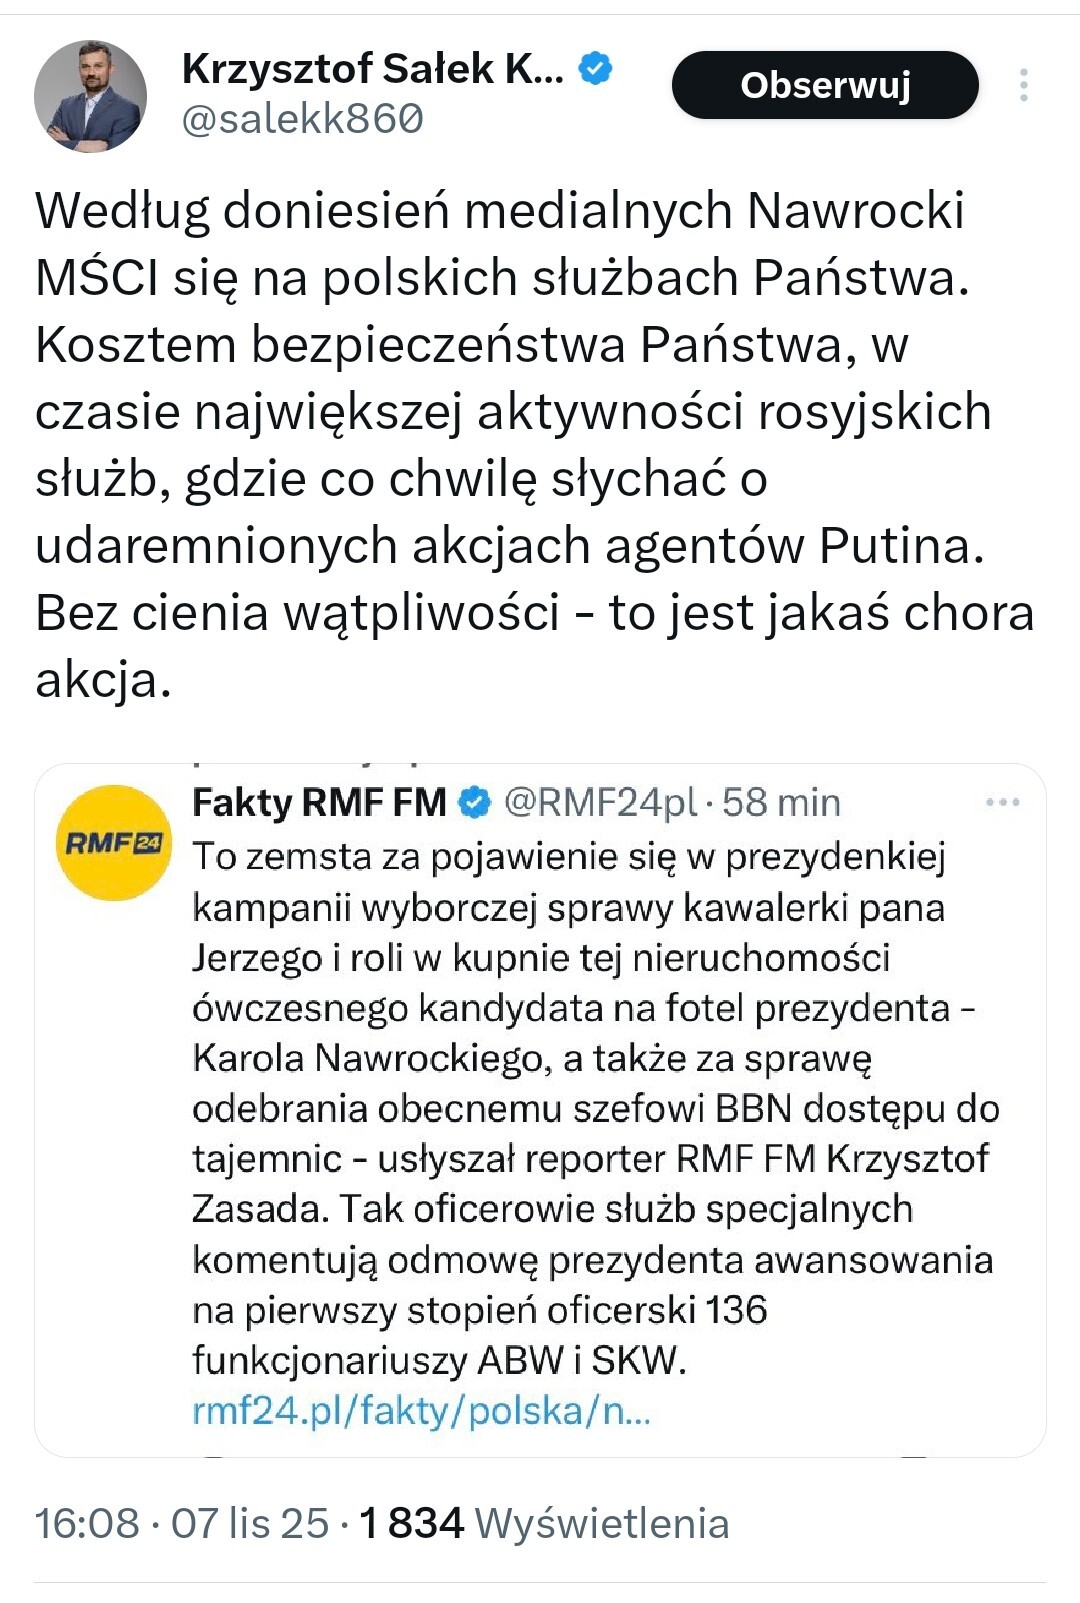Open Krzysztof Sałek's profile photo
The width and height of the screenshot is (1080, 1603).
(90, 96)
